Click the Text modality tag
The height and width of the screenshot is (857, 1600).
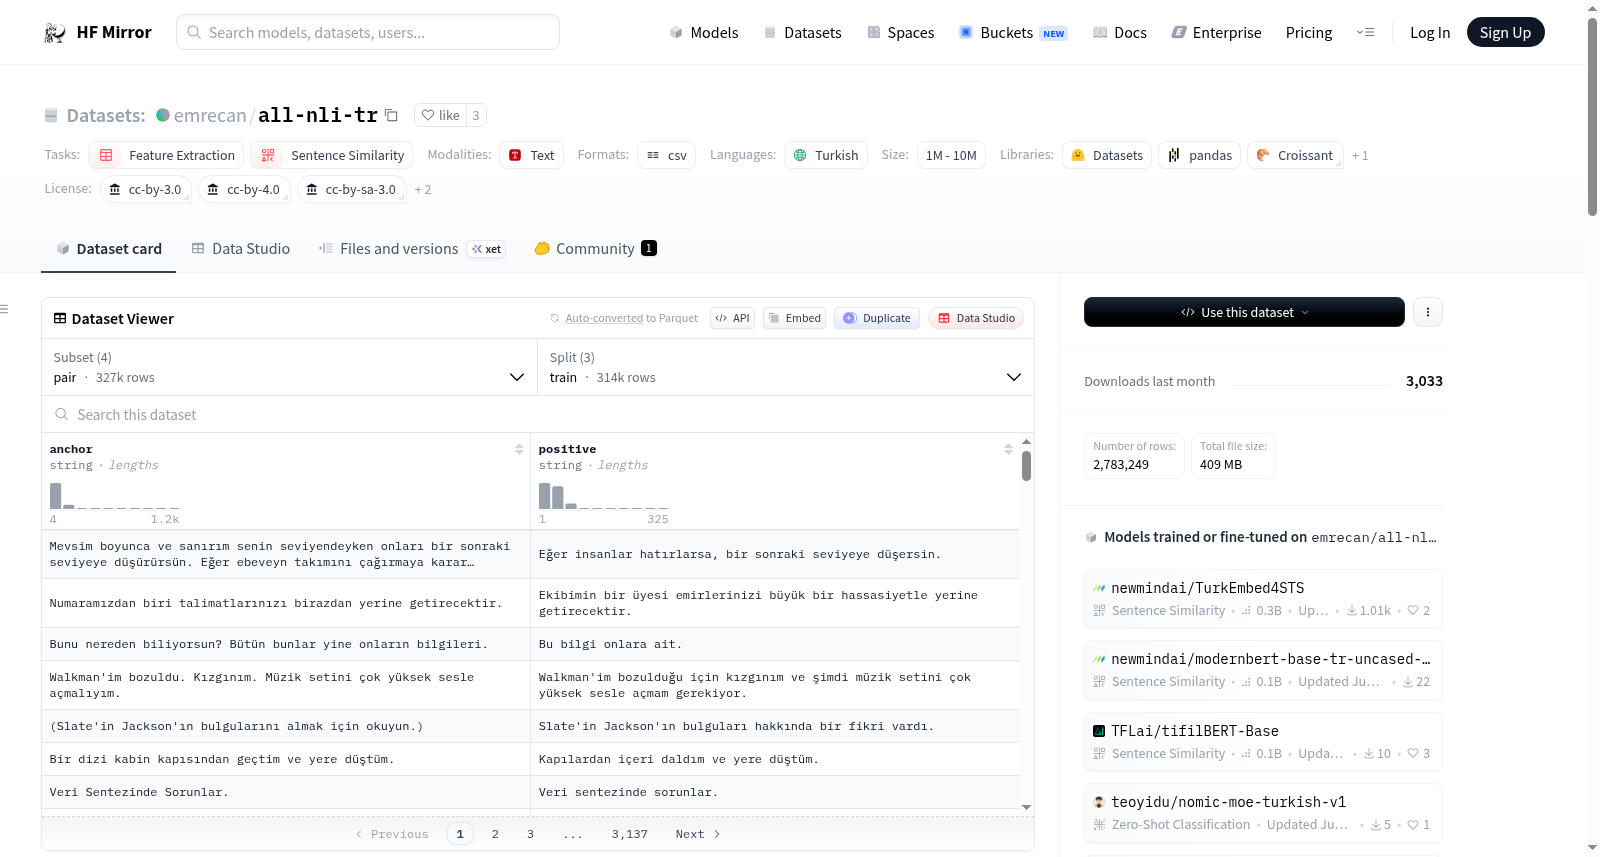tap(532, 155)
